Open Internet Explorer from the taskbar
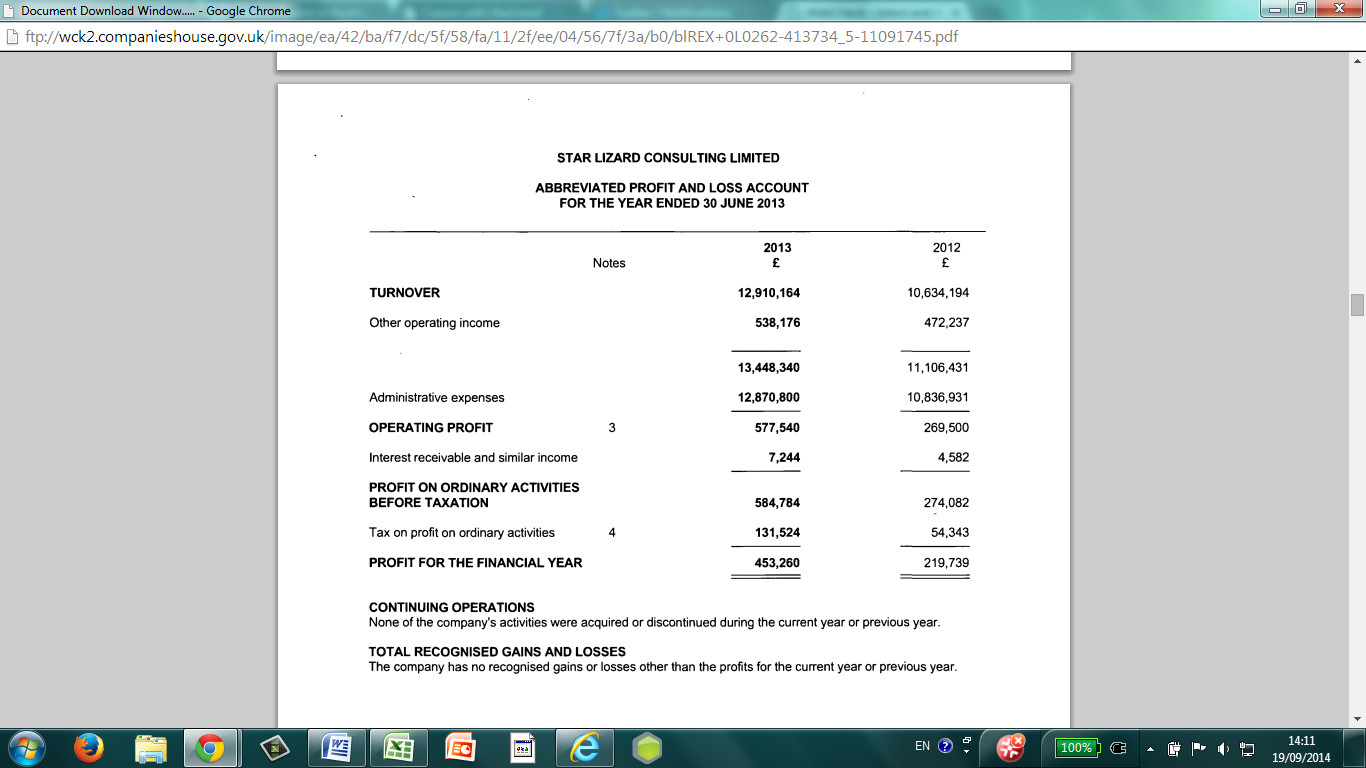Image resolution: width=1366 pixels, height=768 pixels. click(x=584, y=747)
